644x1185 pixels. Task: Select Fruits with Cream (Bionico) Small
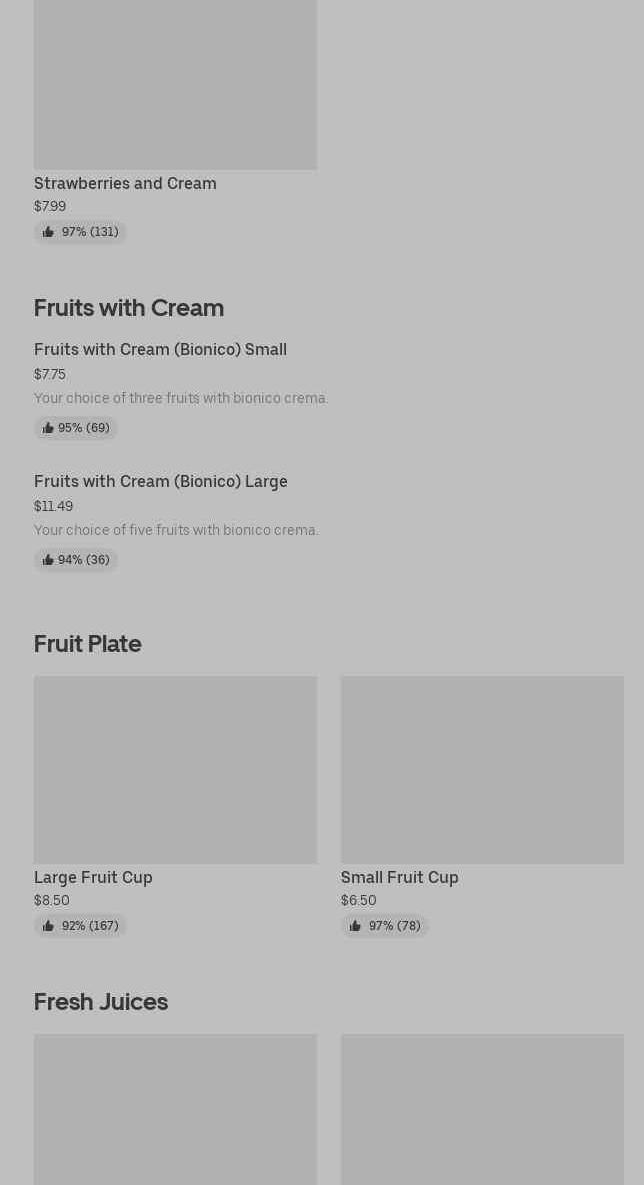point(160,349)
